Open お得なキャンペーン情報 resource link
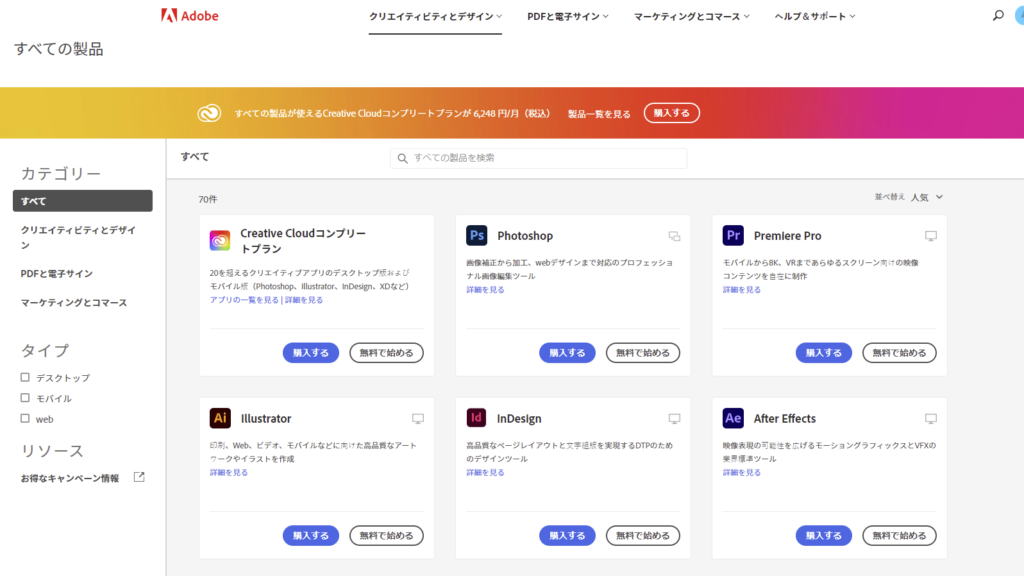 (70, 478)
